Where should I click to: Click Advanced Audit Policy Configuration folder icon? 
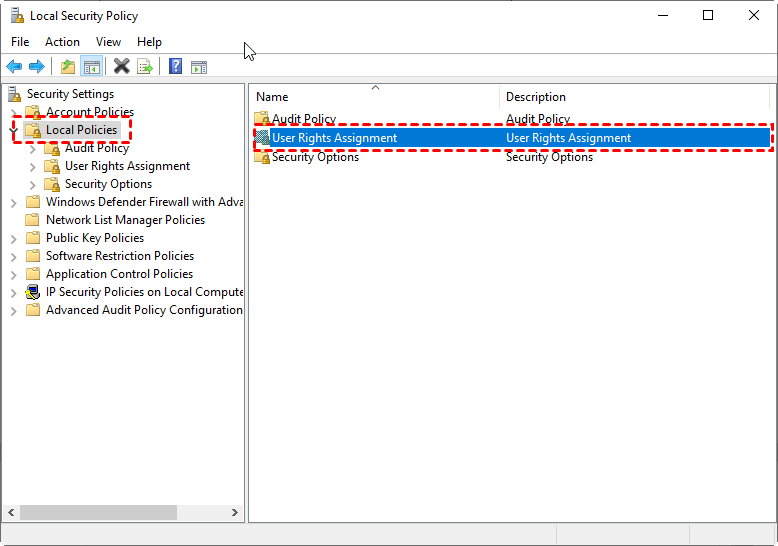click(x=33, y=310)
